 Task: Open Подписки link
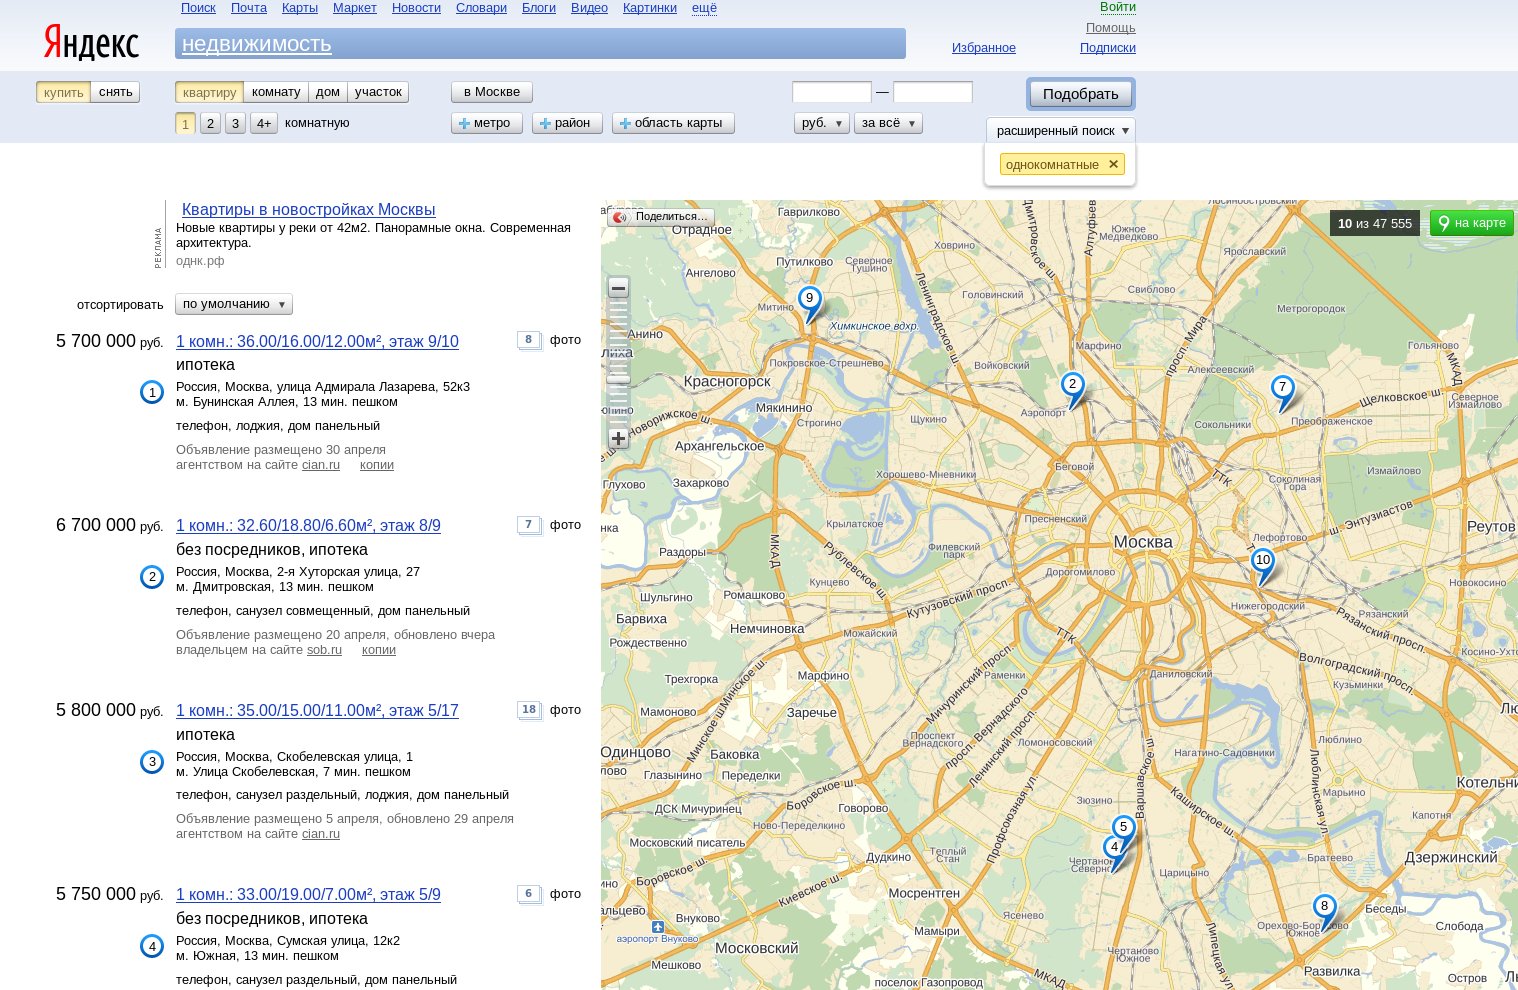1108,48
